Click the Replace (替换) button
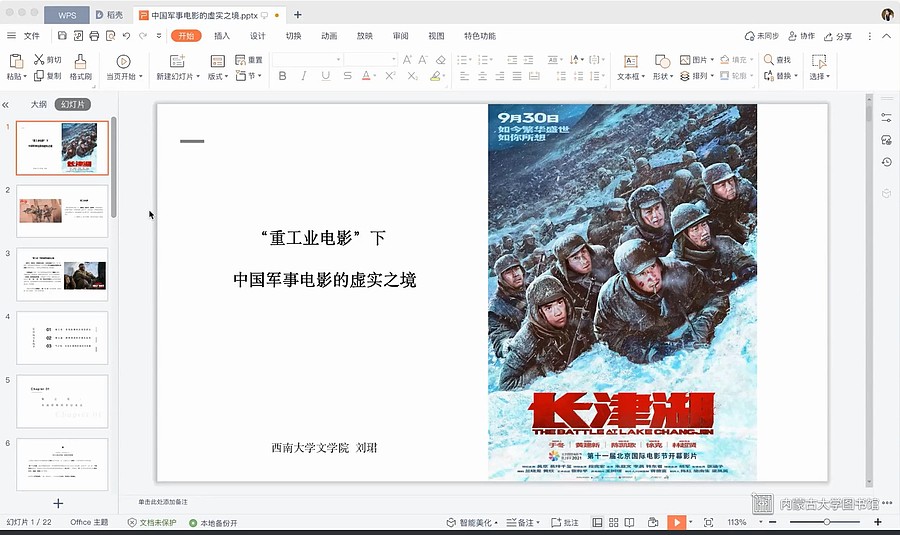The height and width of the screenshot is (535, 900). [781, 76]
